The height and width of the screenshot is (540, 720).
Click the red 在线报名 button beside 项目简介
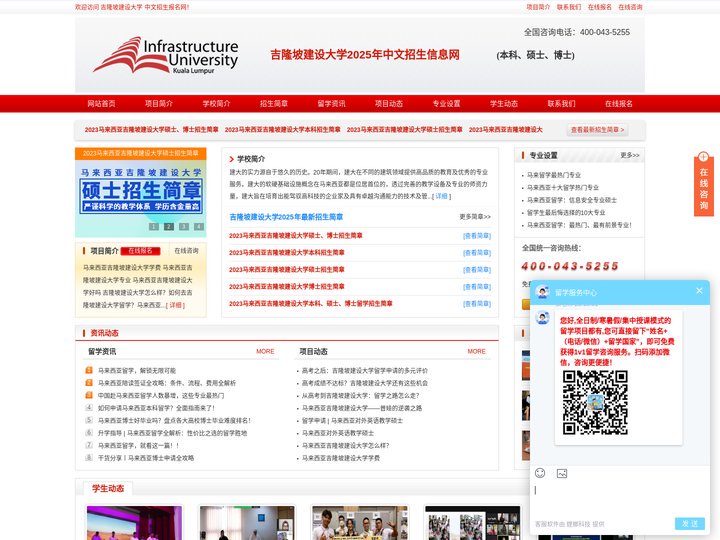[140, 251]
